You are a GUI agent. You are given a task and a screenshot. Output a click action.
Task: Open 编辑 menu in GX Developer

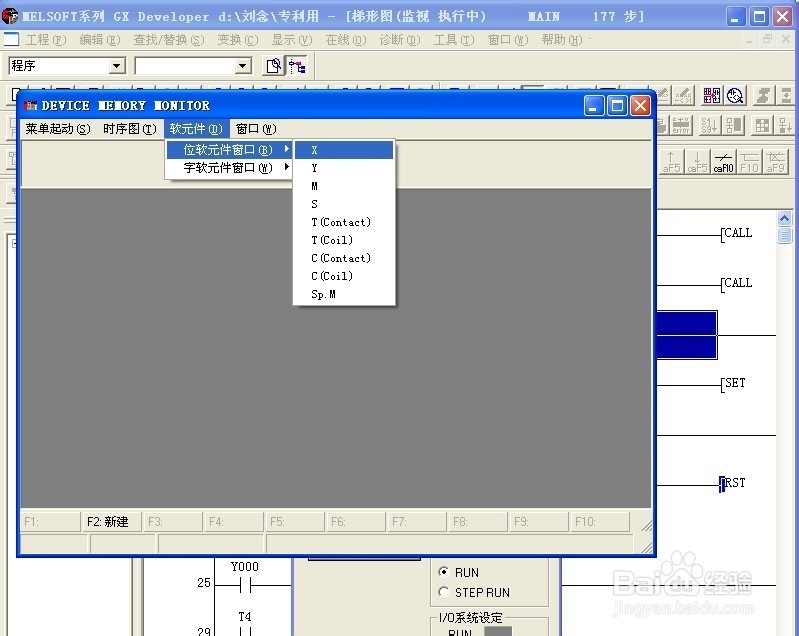coord(99,40)
